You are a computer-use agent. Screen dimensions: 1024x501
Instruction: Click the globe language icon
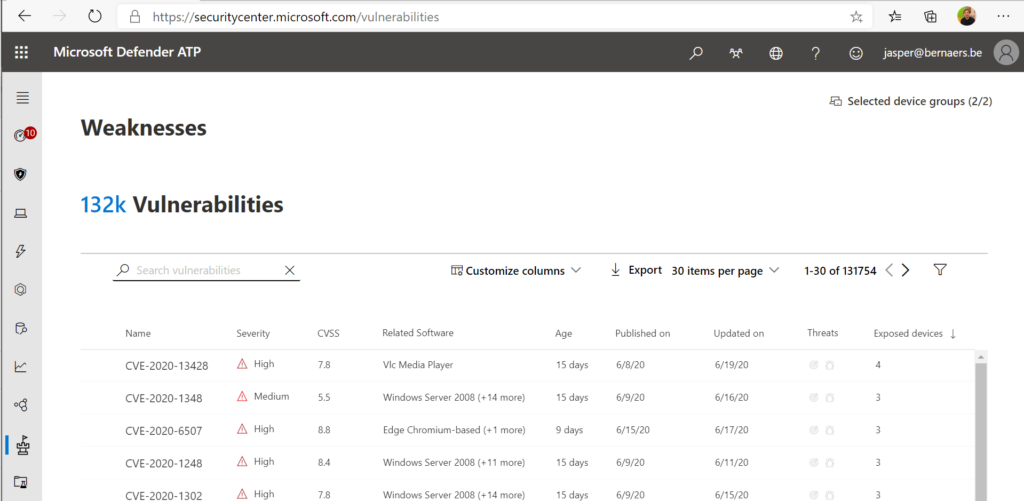pos(776,54)
